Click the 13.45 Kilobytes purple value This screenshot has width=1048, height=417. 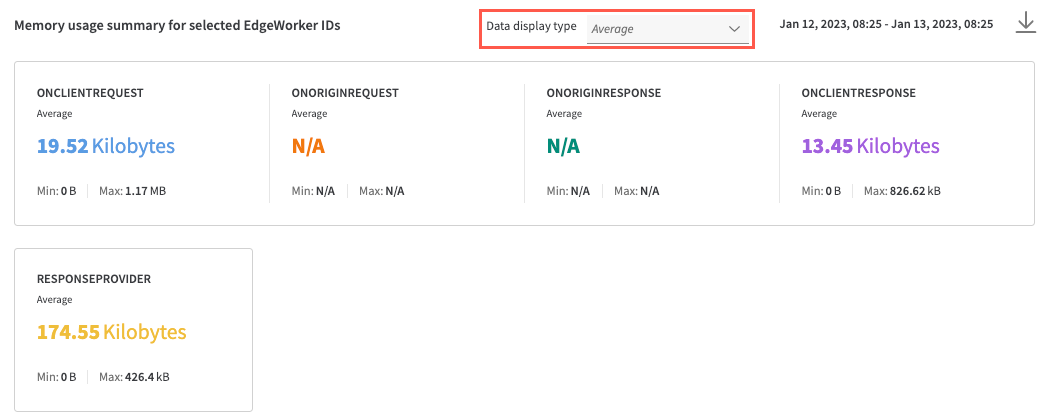click(870, 146)
